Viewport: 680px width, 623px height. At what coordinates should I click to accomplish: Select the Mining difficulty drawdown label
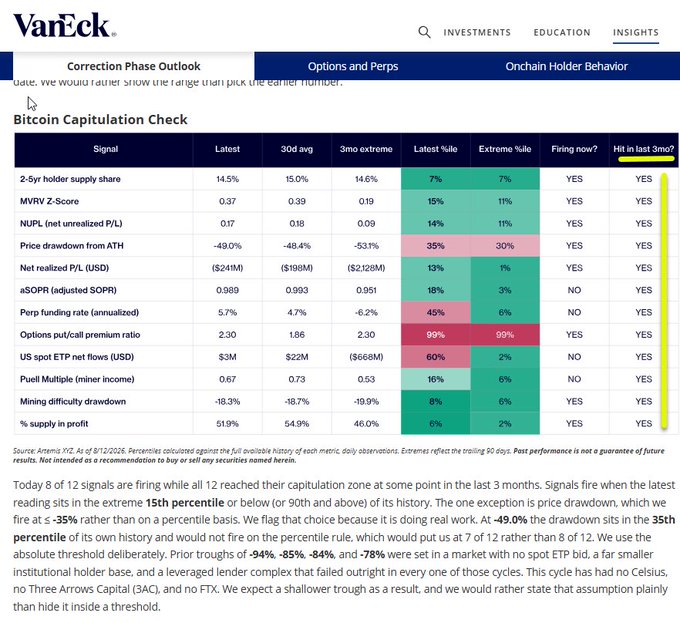click(x=73, y=401)
